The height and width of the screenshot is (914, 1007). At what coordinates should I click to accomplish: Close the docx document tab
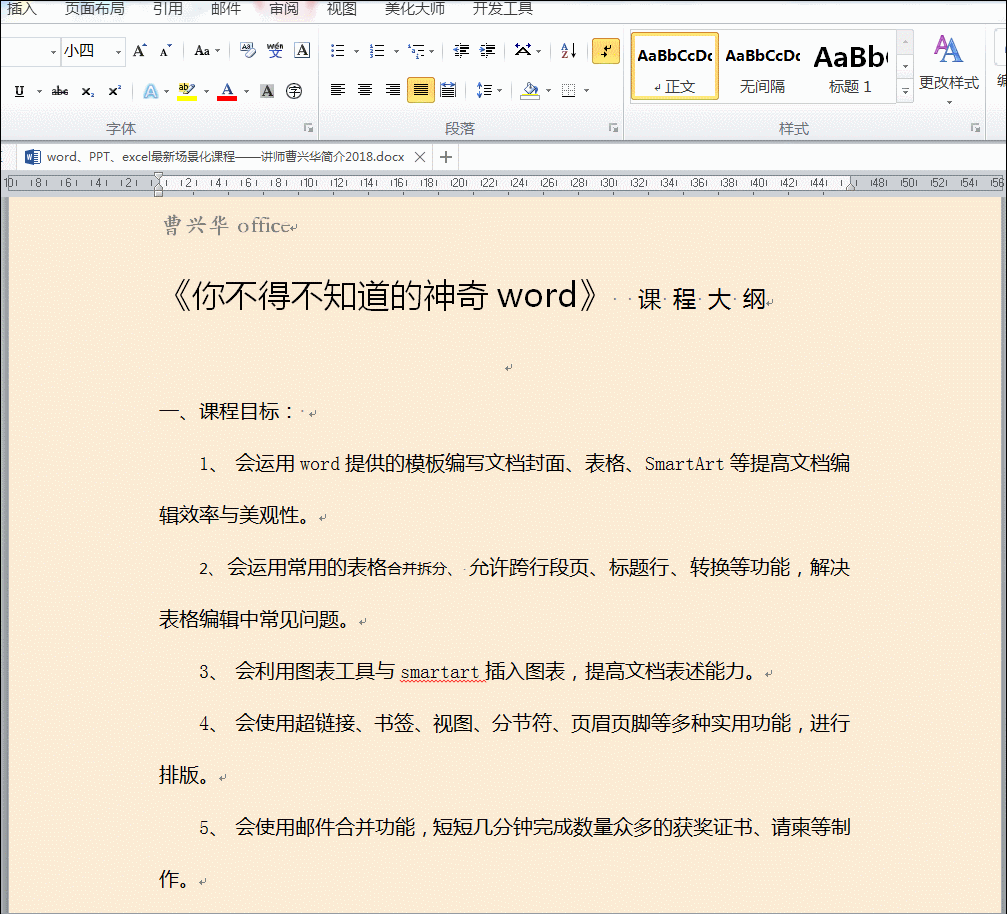420,157
